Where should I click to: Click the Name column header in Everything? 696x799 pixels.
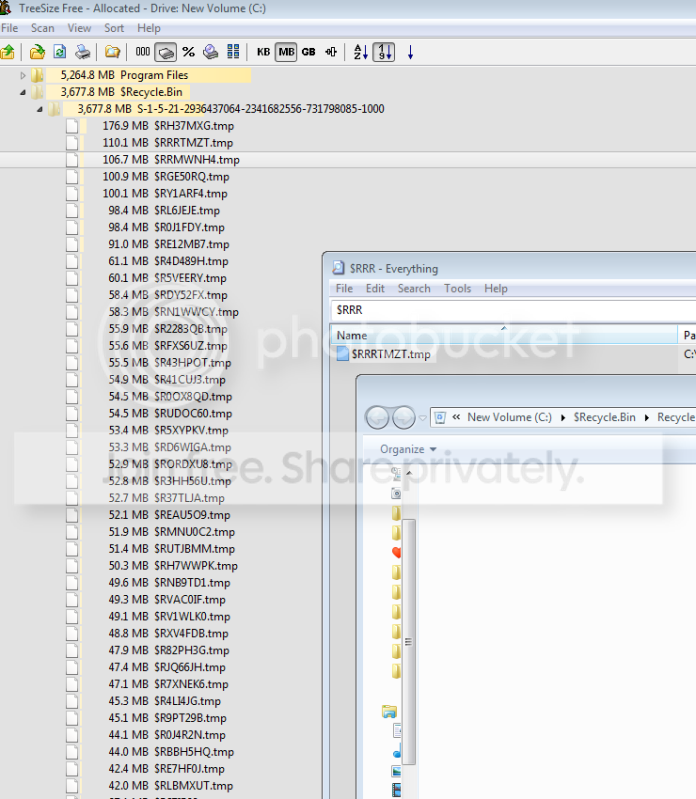(x=504, y=335)
